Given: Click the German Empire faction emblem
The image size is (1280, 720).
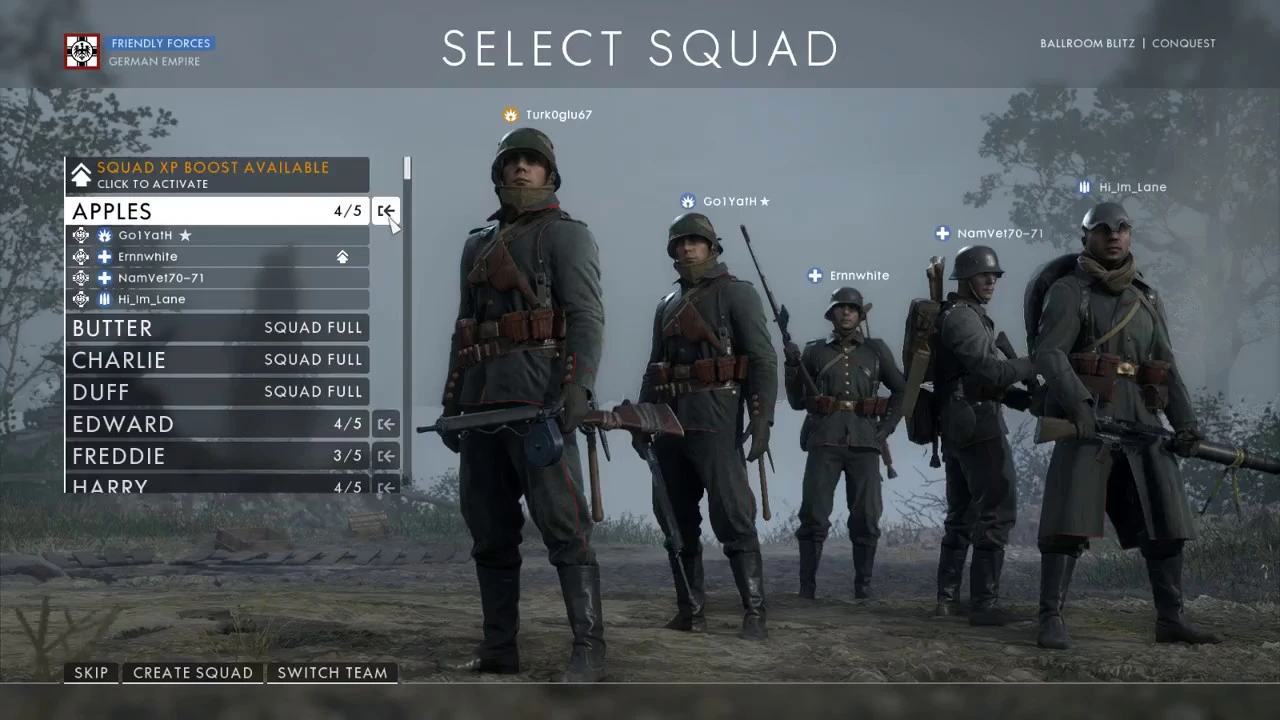Looking at the screenshot, I should 82,52.
